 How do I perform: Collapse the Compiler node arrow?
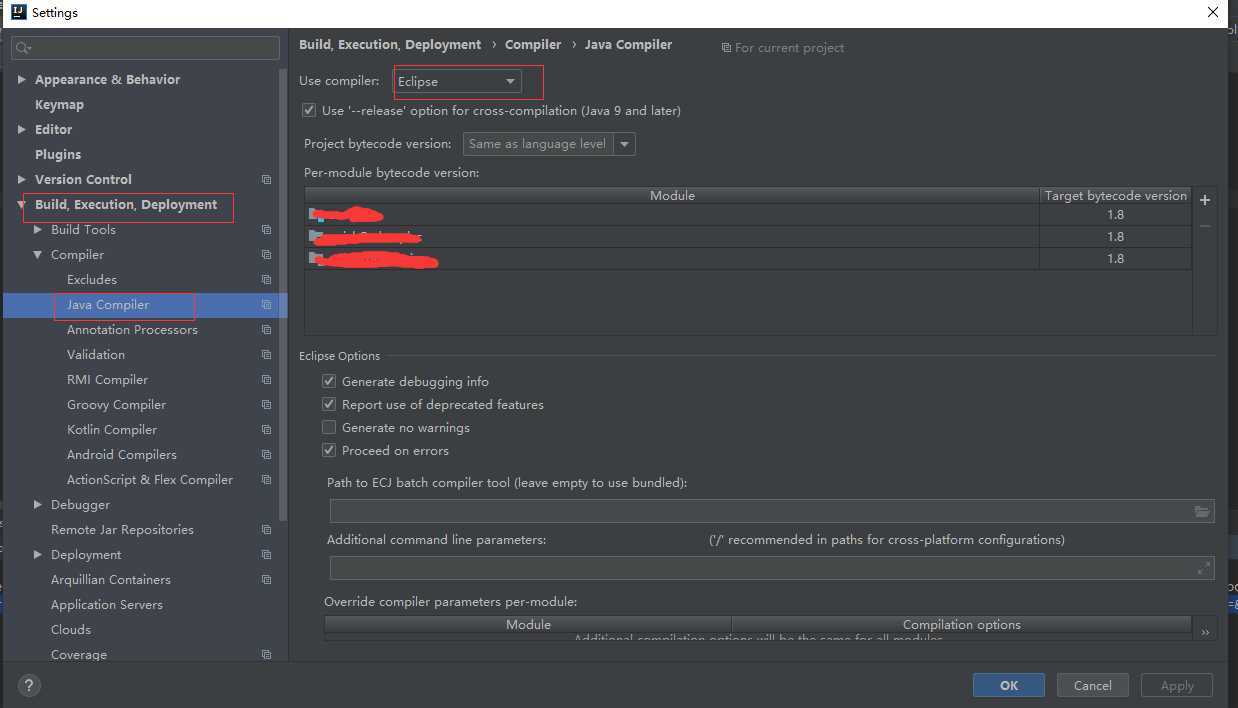(38, 255)
